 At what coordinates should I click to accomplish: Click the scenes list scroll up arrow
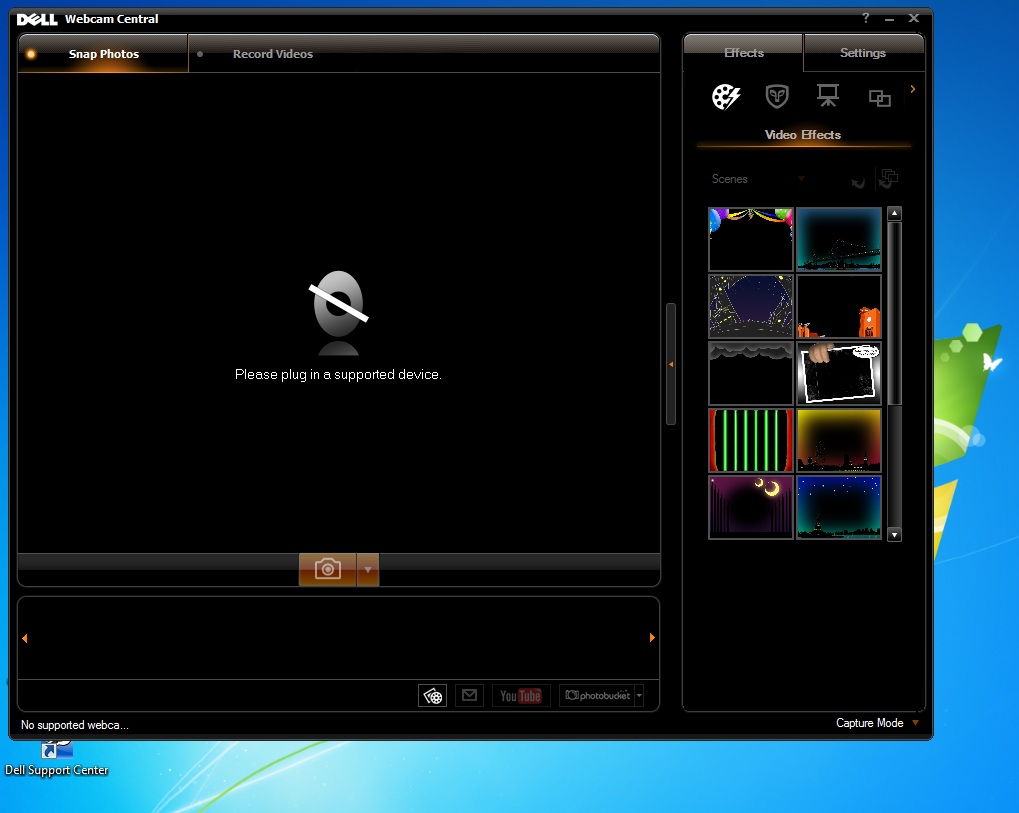(x=894, y=213)
